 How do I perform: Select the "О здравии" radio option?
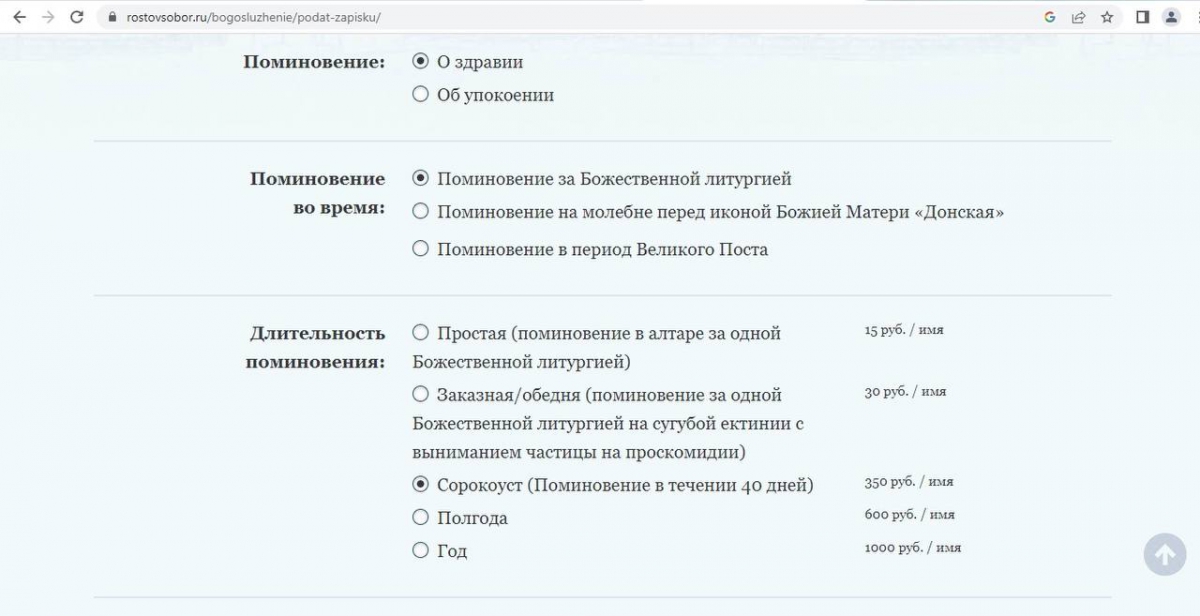coord(421,61)
